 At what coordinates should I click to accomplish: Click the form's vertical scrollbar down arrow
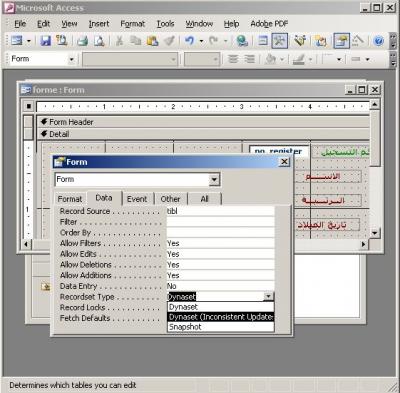[375, 233]
